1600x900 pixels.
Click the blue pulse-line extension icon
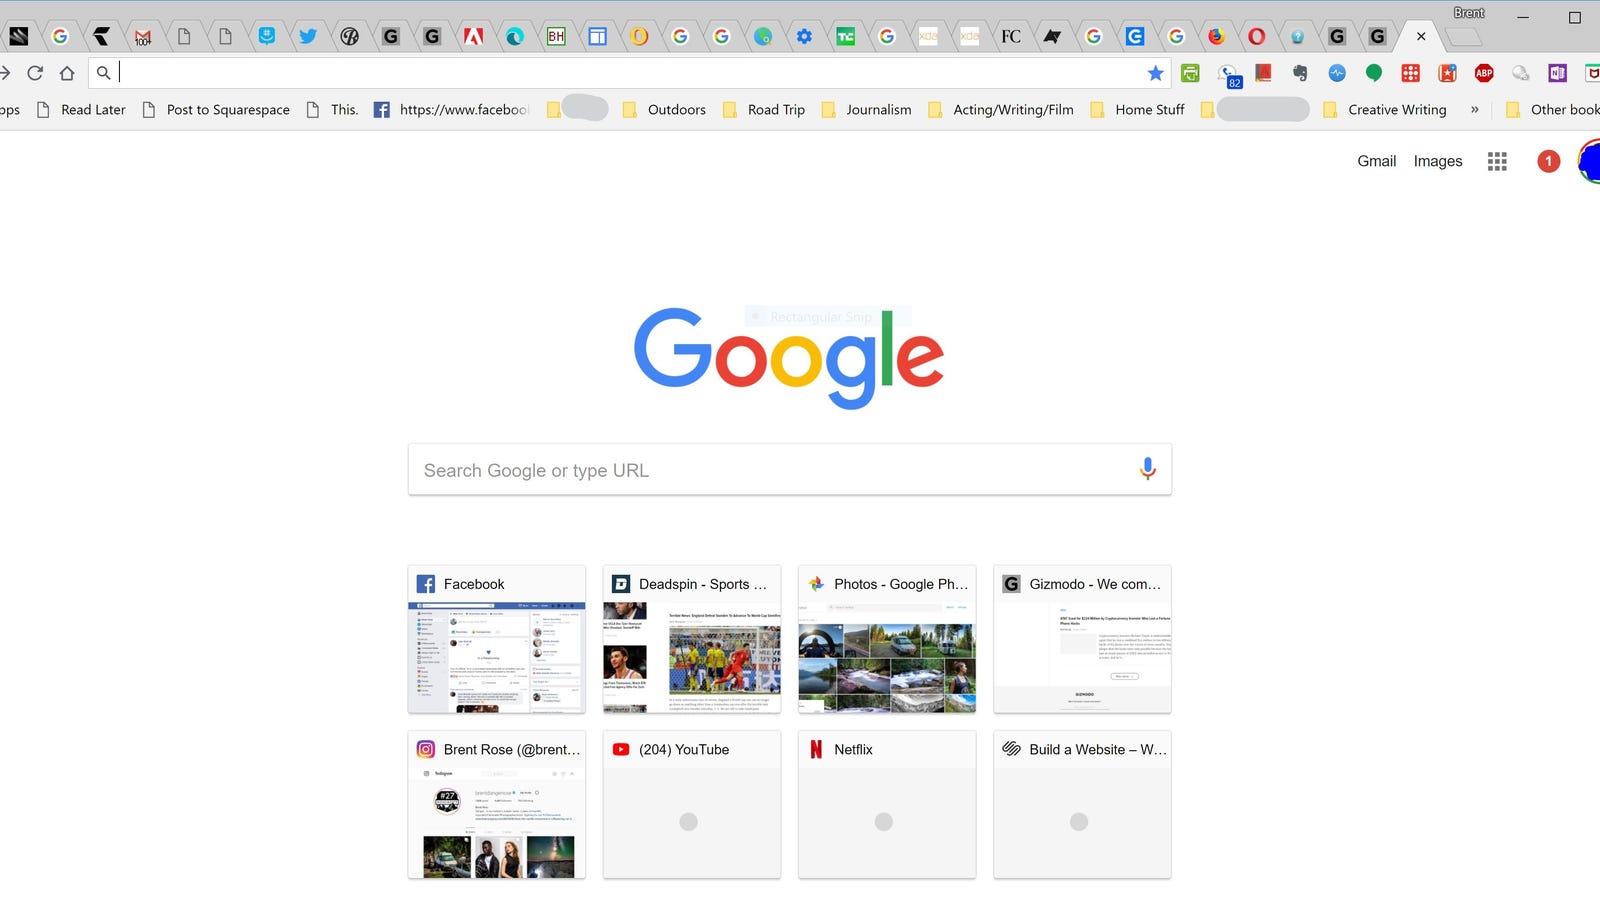pyautogui.click(x=1337, y=73)
